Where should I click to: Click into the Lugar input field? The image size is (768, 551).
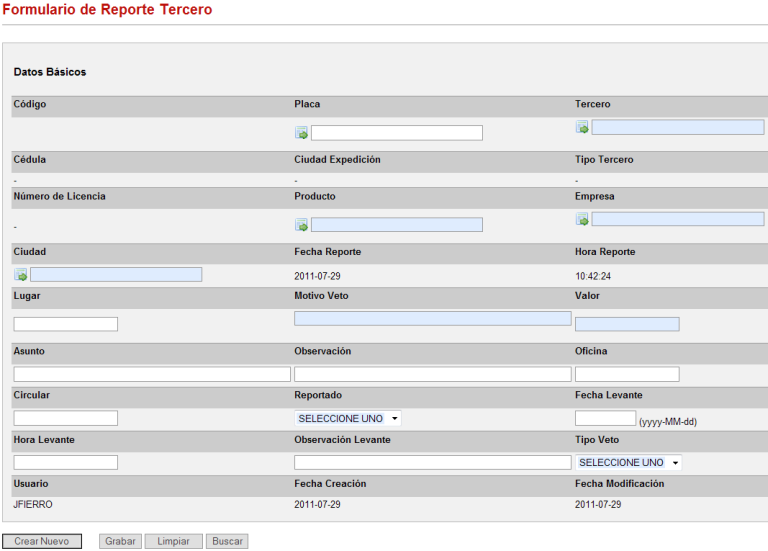[x=66, y=324]
